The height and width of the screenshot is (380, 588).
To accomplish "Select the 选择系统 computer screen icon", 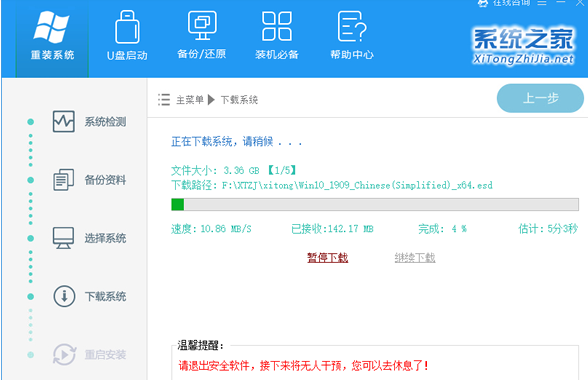I will pos(63,238).
